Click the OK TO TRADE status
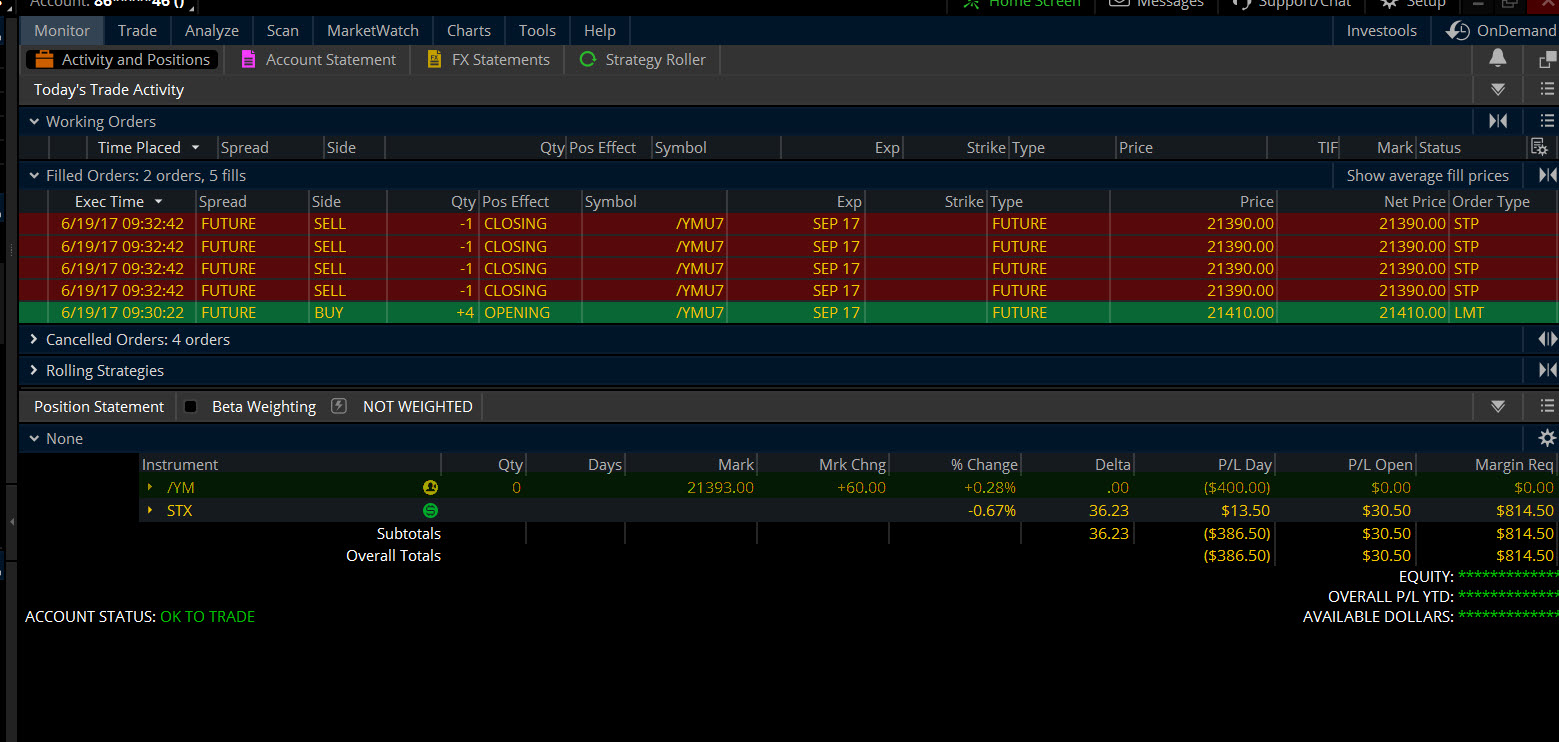 (x=207, y=616)
